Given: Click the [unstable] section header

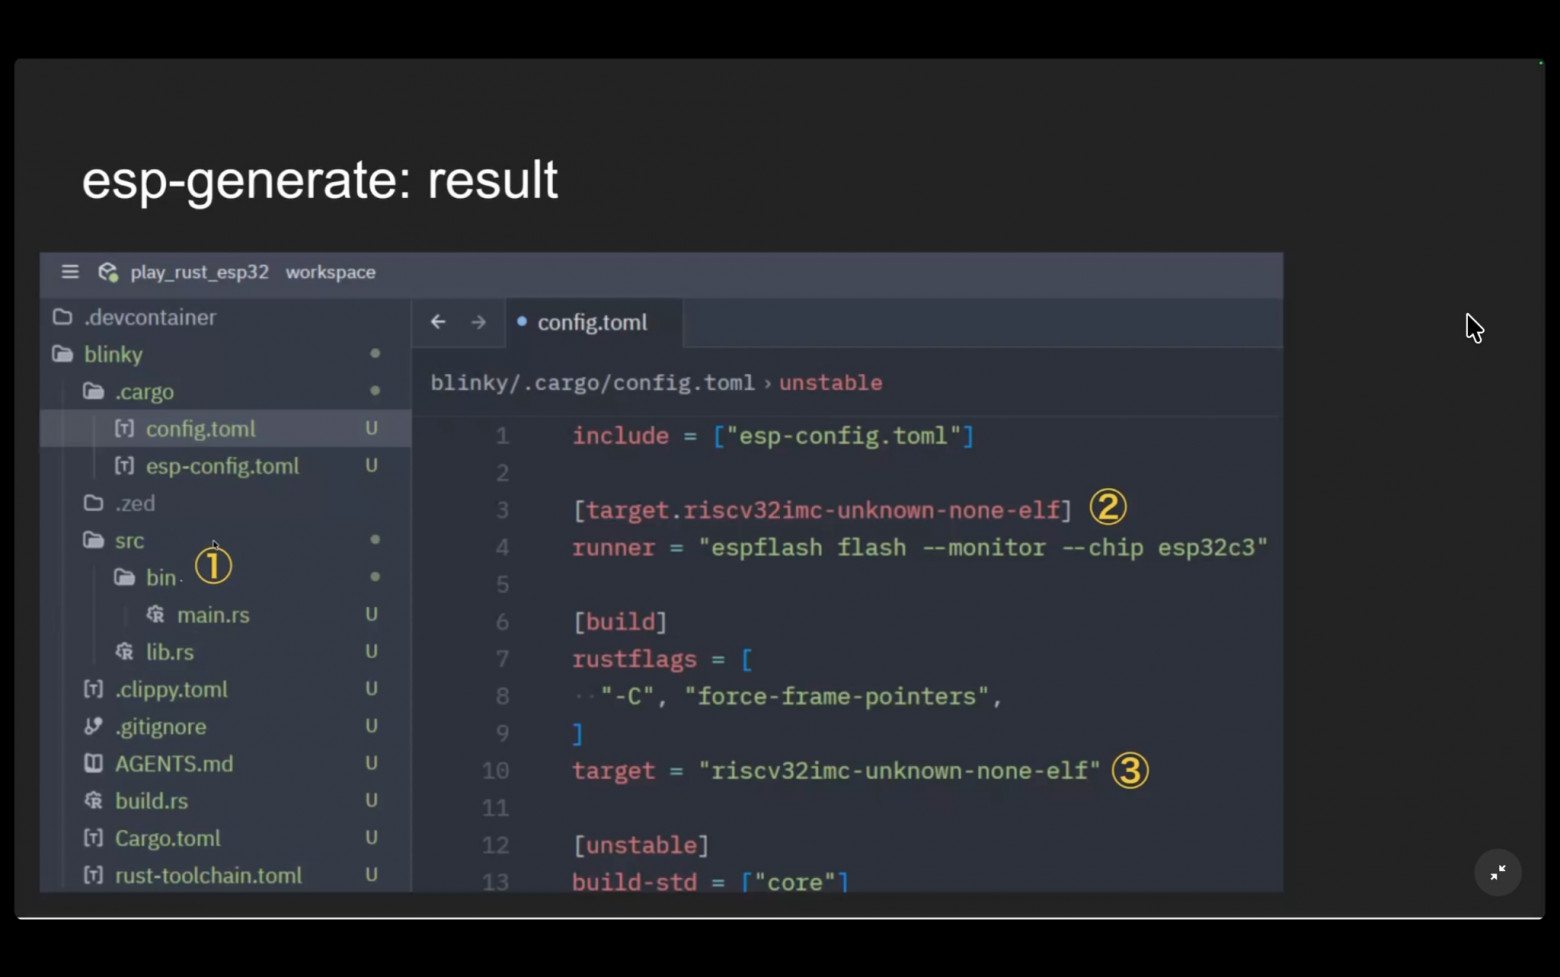Looking at the screenshot, I should click(x=641, y=846).
